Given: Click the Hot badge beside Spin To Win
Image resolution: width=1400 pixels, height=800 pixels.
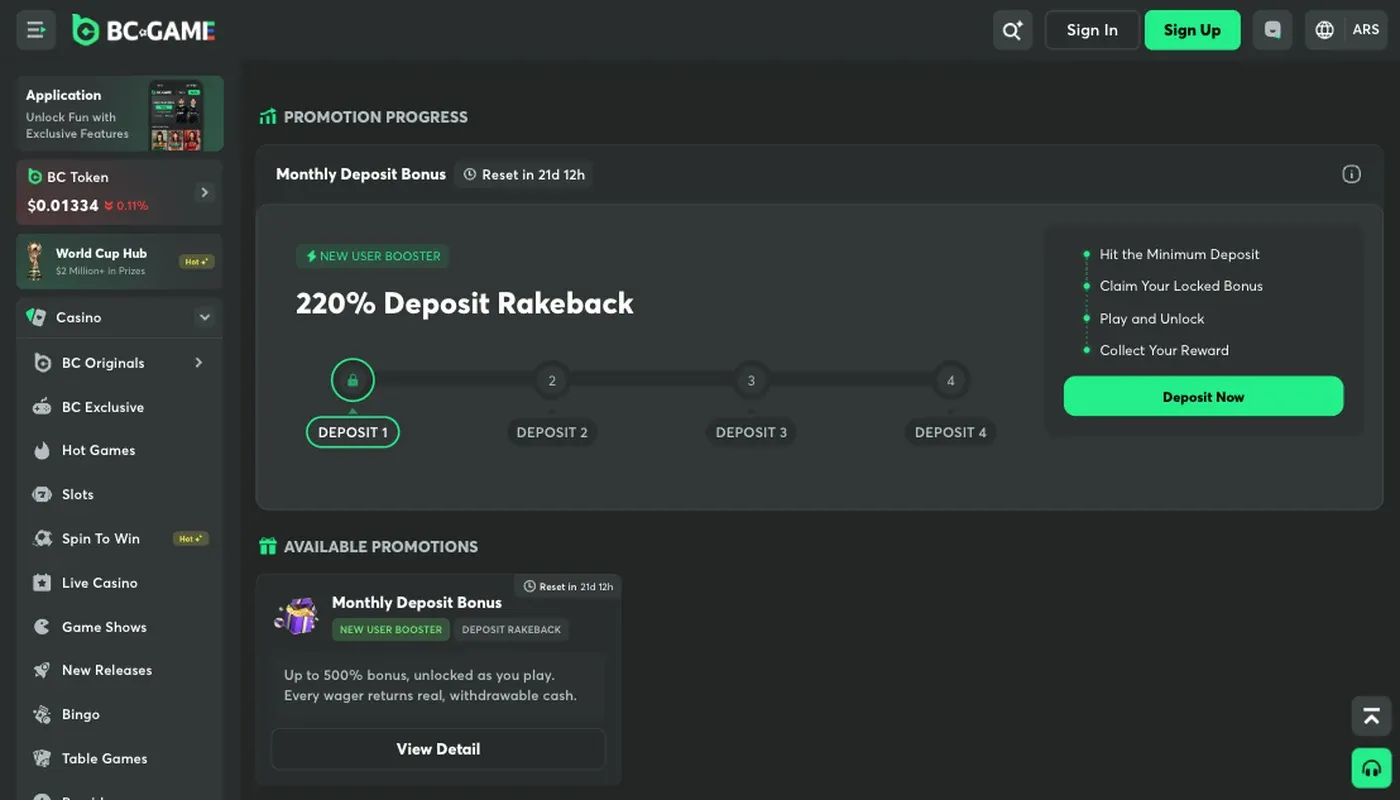Looking at the screenshot, I should click(191, 538).
